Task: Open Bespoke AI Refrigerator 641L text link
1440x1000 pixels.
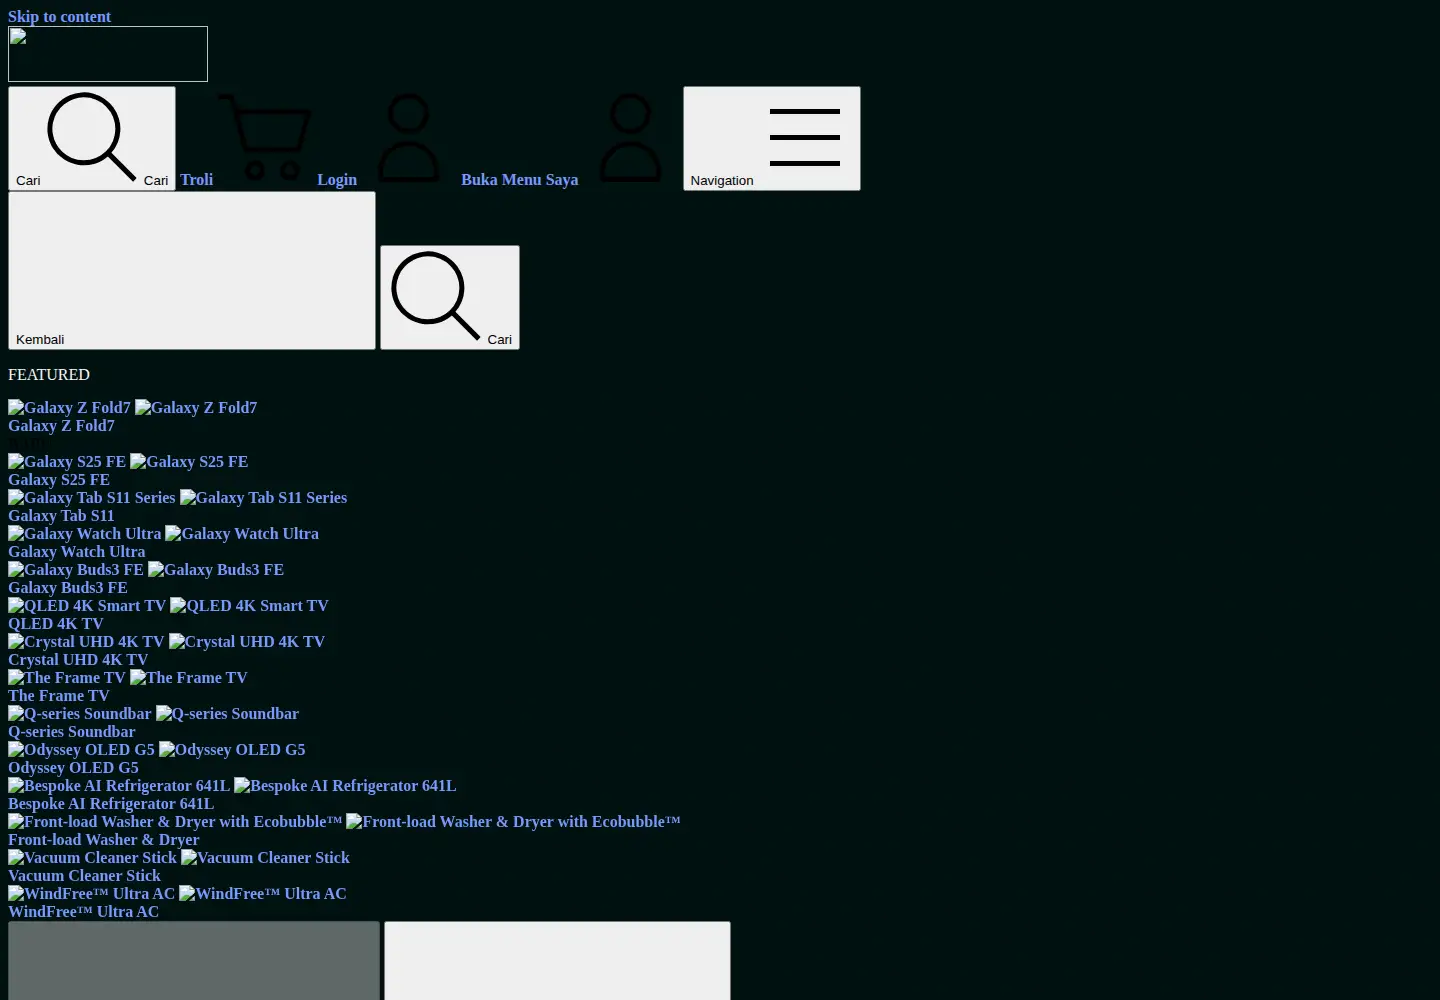Action: (111, 804)
